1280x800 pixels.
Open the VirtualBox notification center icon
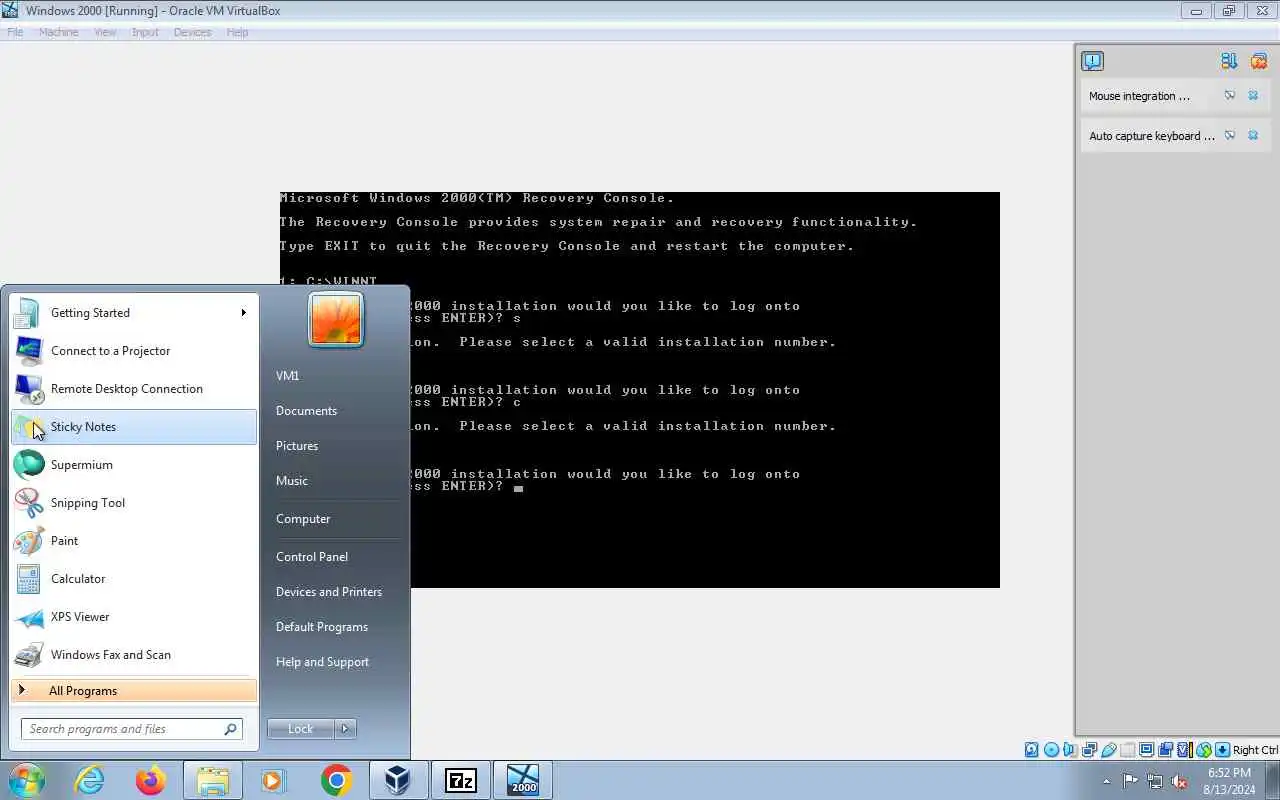pyautogui.click(x=1092, y=61)
